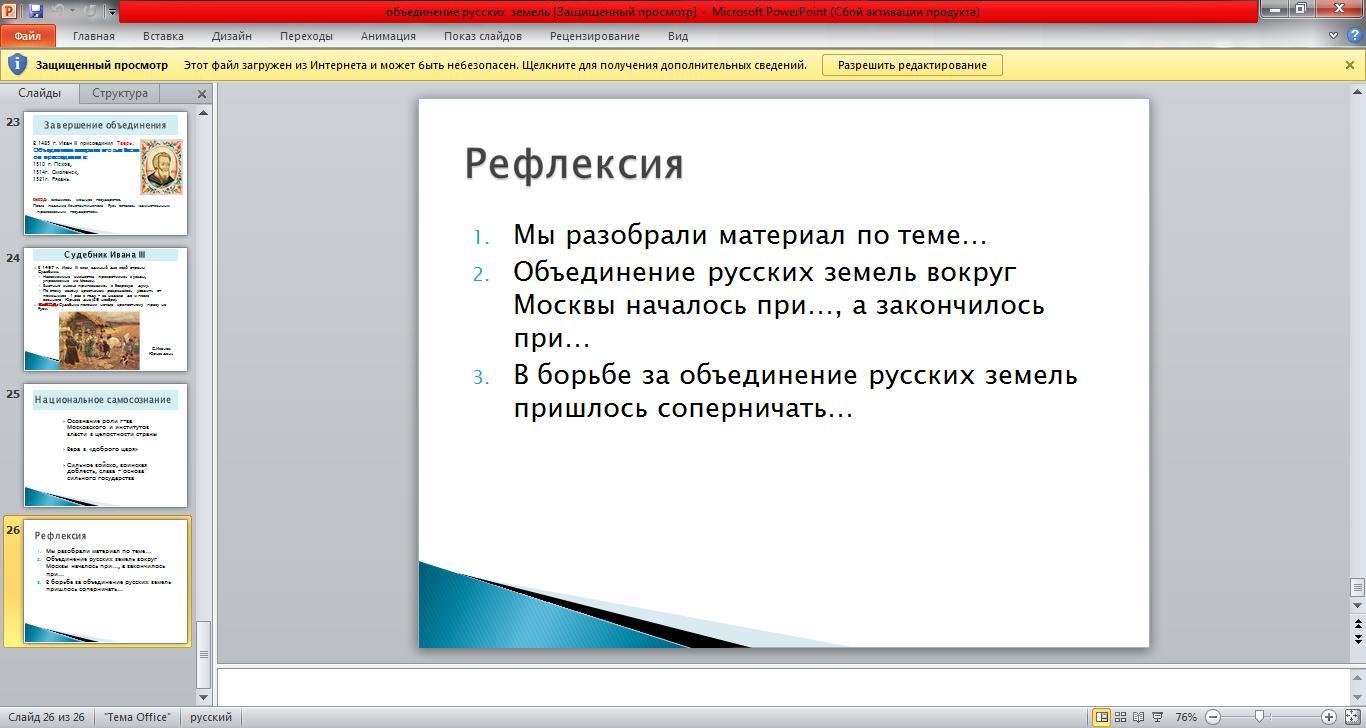The height and width of the screenshot is (728, 1366).
Task: Click the PowerPoint application icon in title bar
Action: click(9, 11)
